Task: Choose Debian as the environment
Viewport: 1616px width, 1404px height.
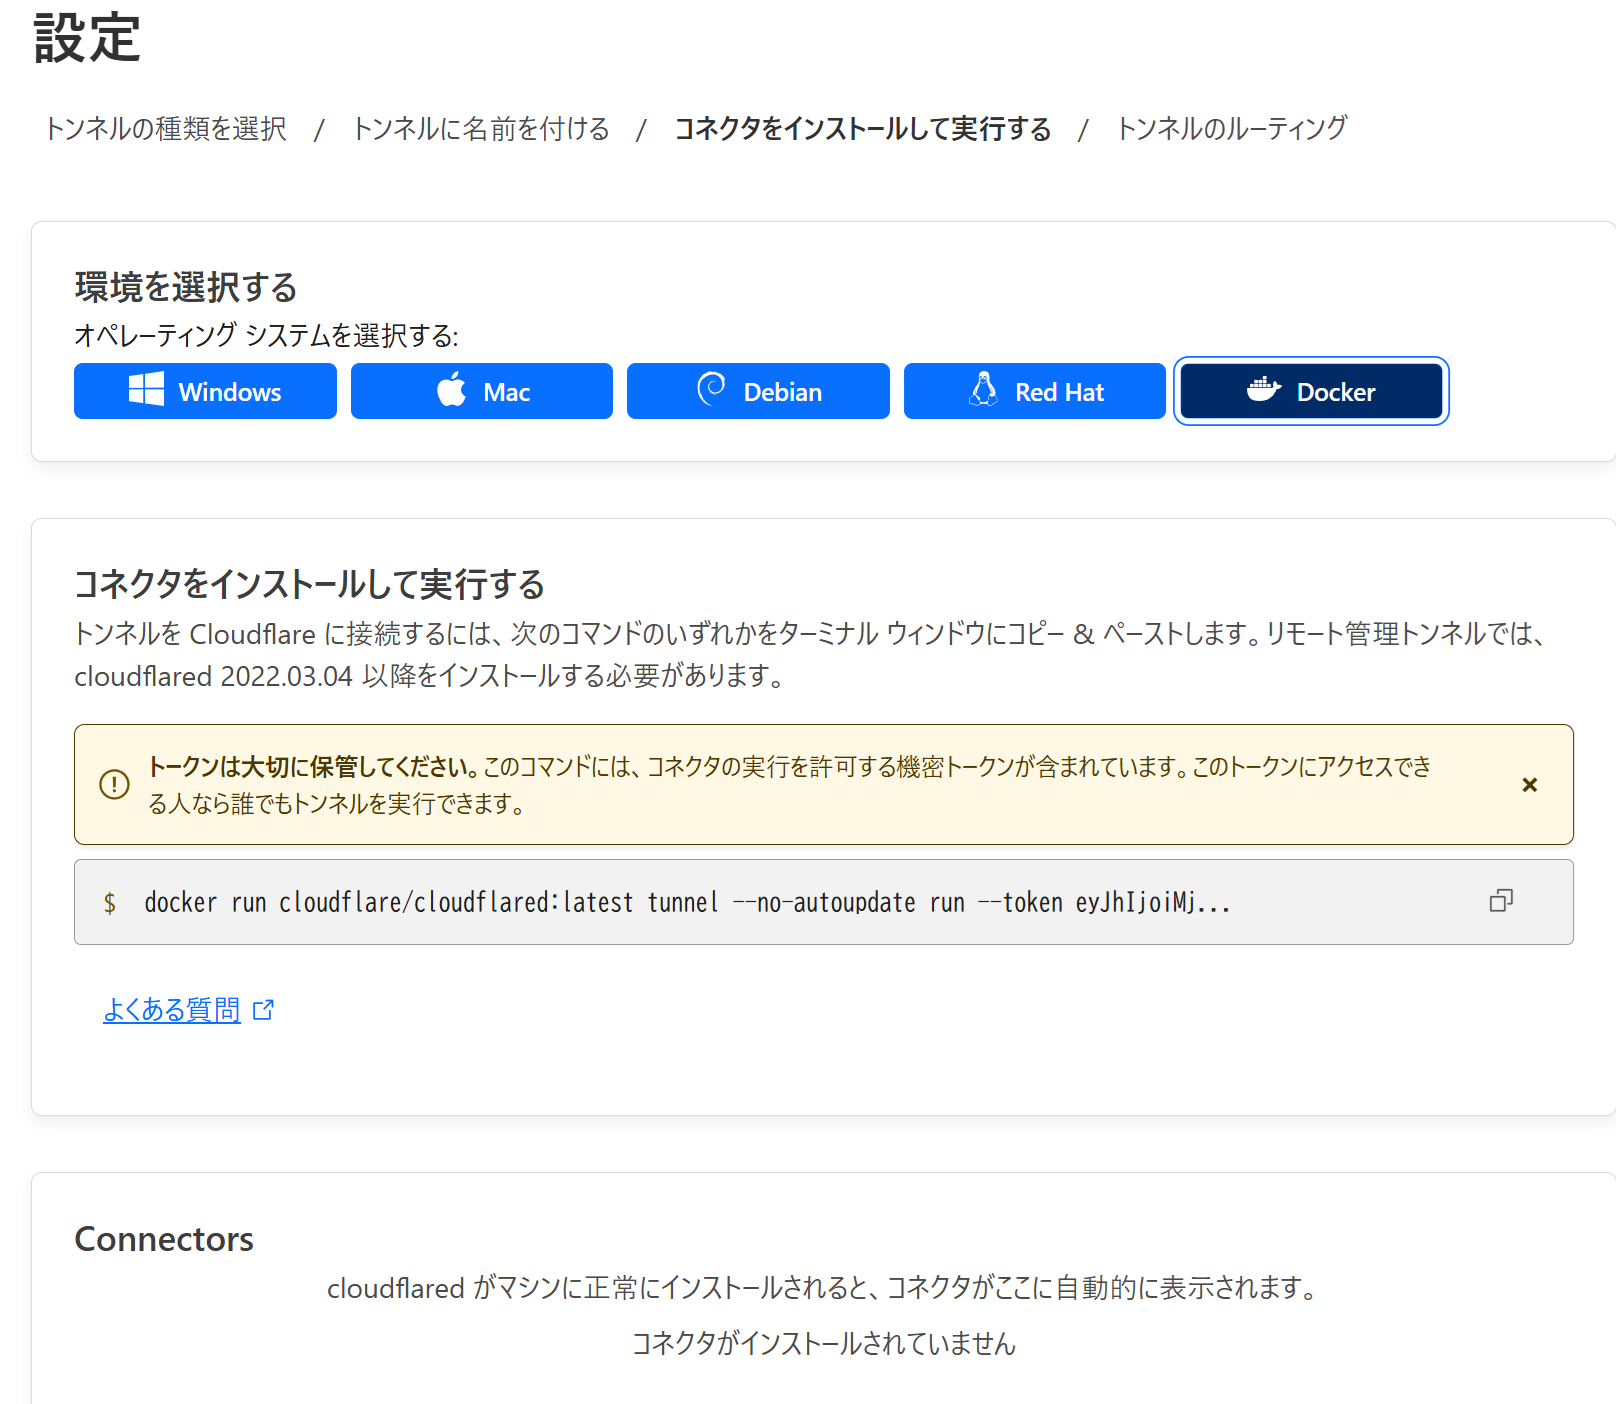Action: pos(758,391)
